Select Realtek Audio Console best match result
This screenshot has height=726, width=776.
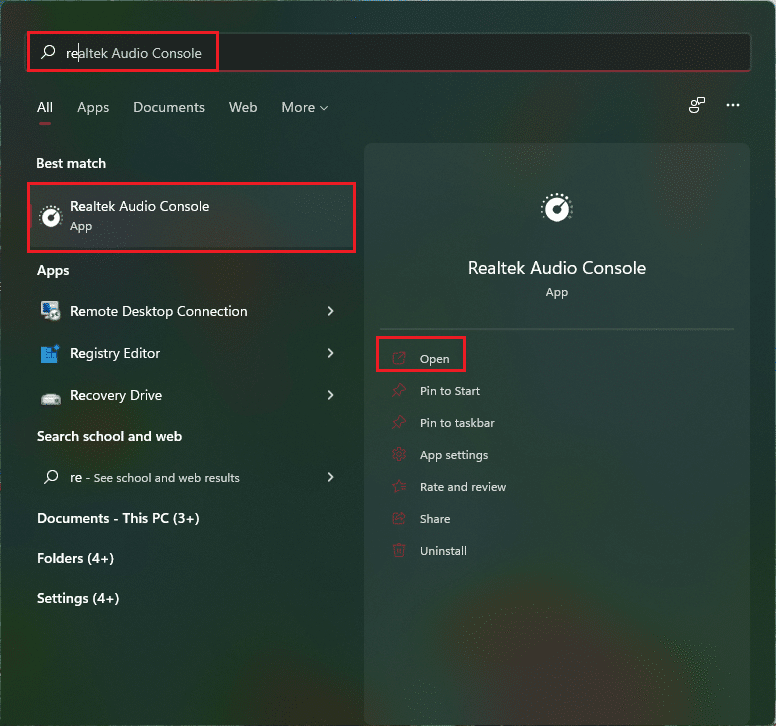(192, 217)
